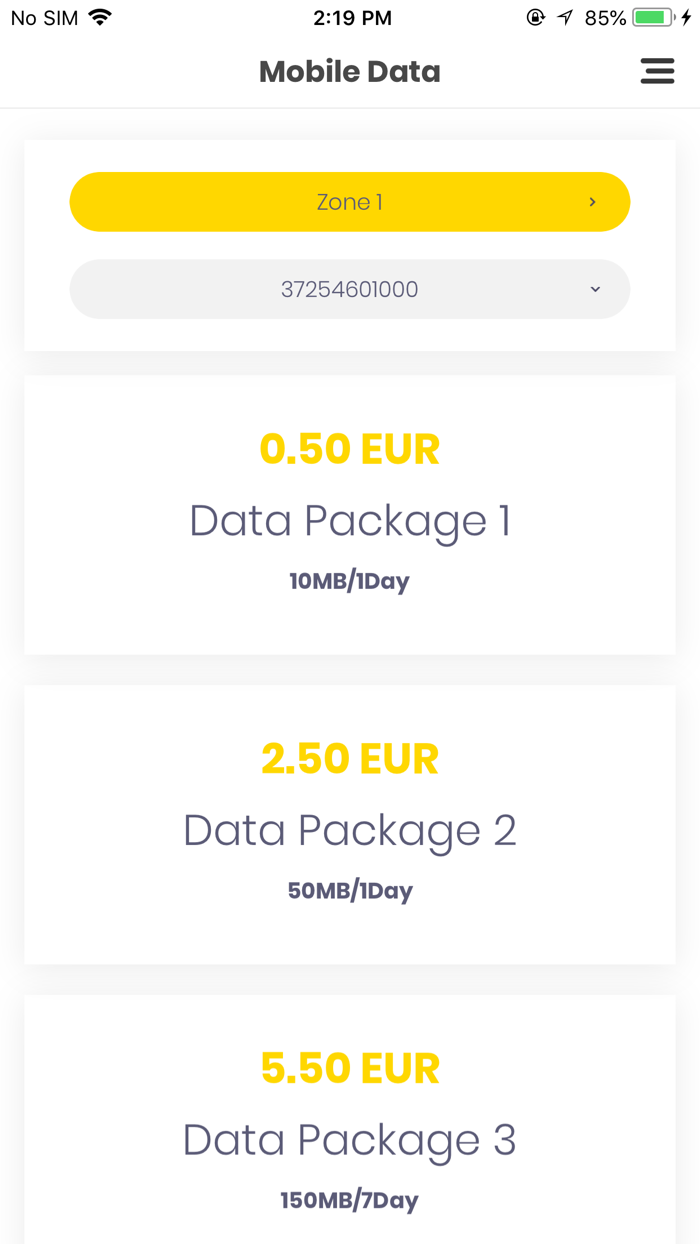Tap the Mobile Data title
Viewport: 700px width, 1244px height.
[x=349, y=71]
